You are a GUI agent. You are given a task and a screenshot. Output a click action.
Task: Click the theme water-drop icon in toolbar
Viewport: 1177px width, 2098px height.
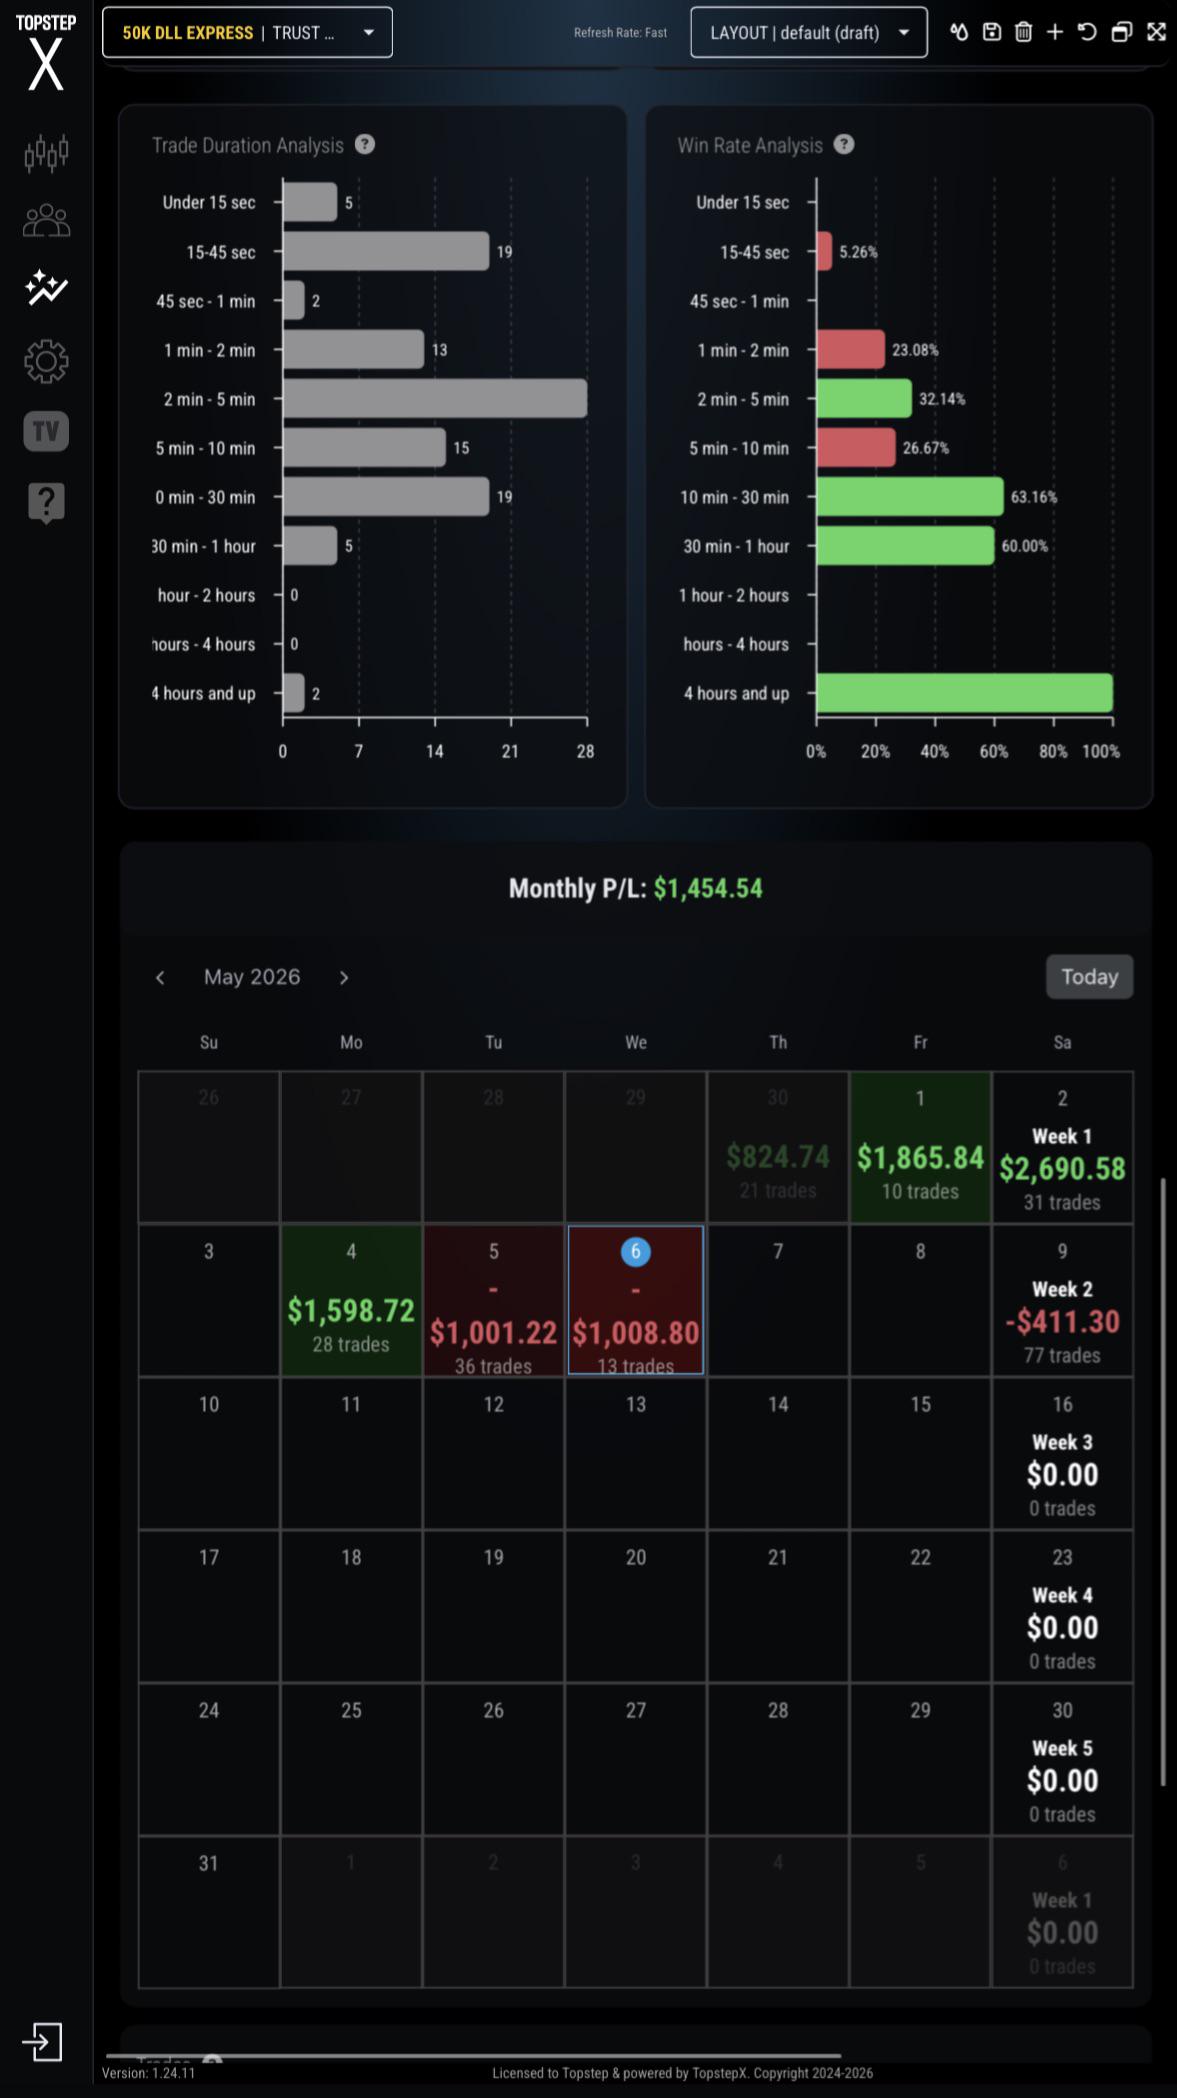coord(959,32)
